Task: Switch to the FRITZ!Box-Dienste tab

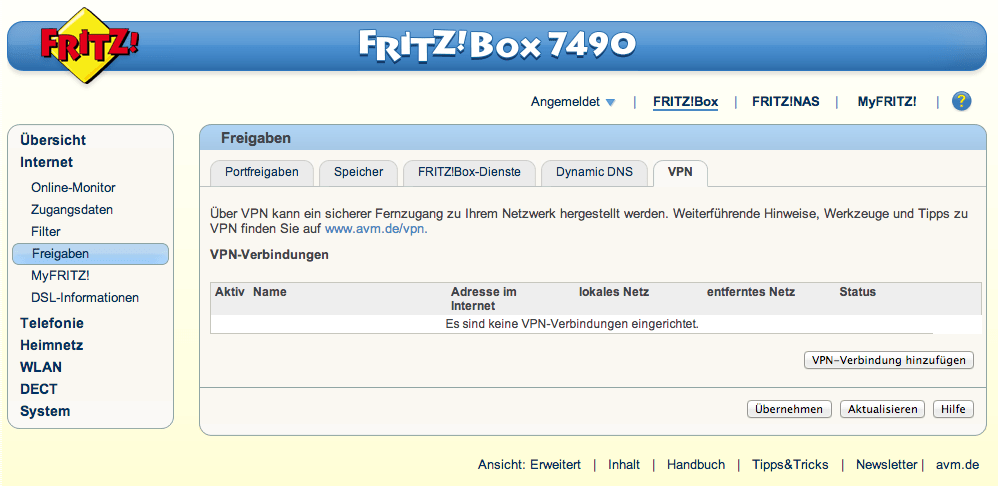Action: [x=469, y=172]
